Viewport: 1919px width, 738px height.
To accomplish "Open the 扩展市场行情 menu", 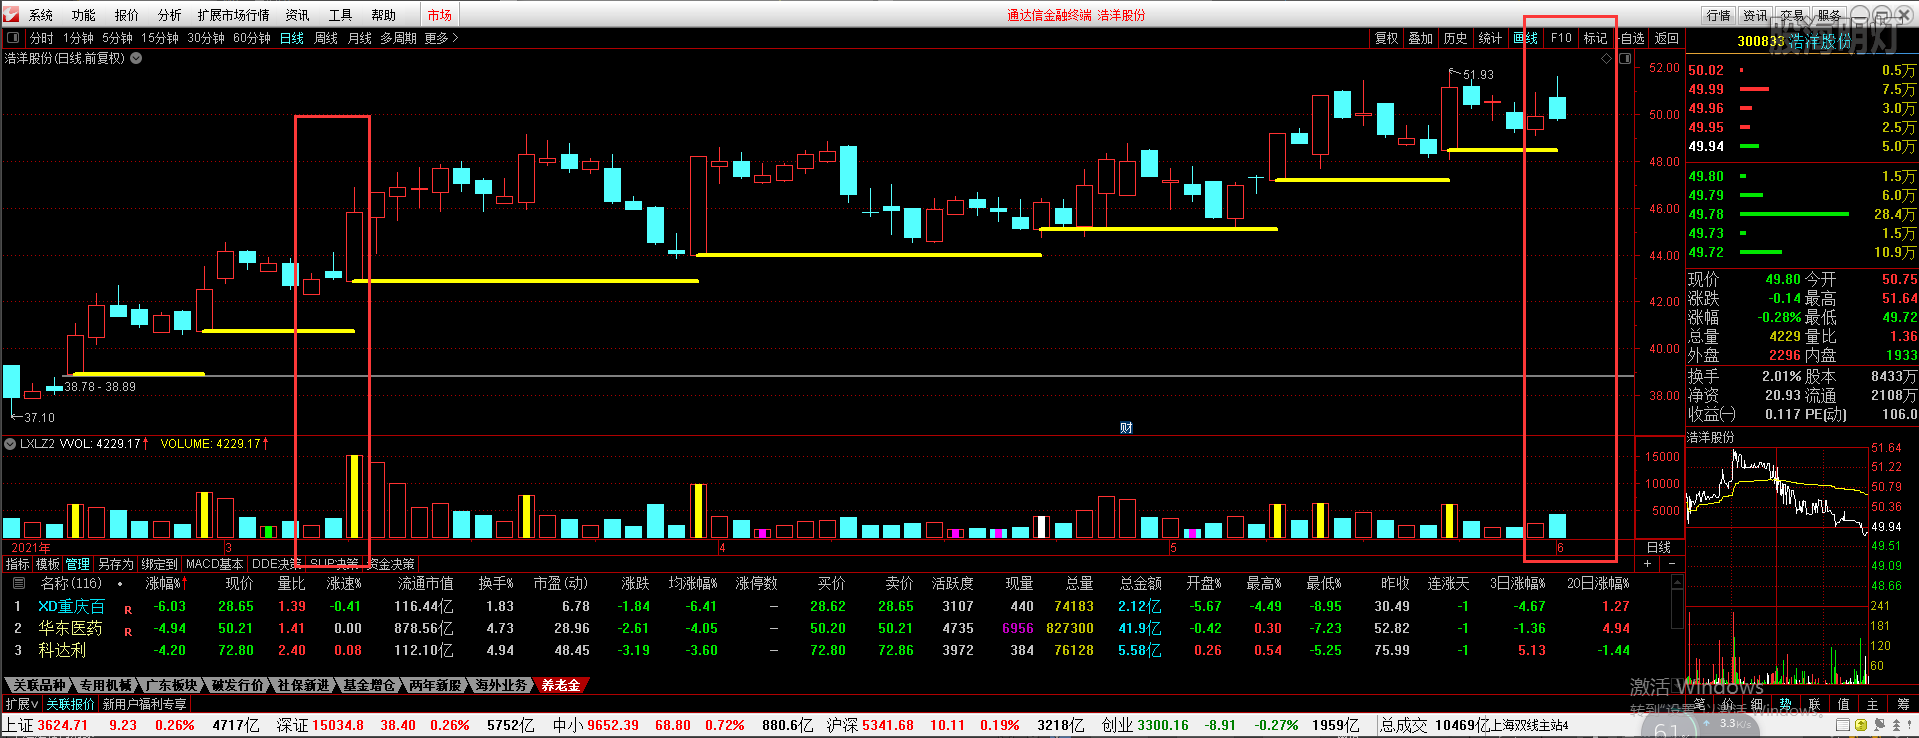I will 234,15.
